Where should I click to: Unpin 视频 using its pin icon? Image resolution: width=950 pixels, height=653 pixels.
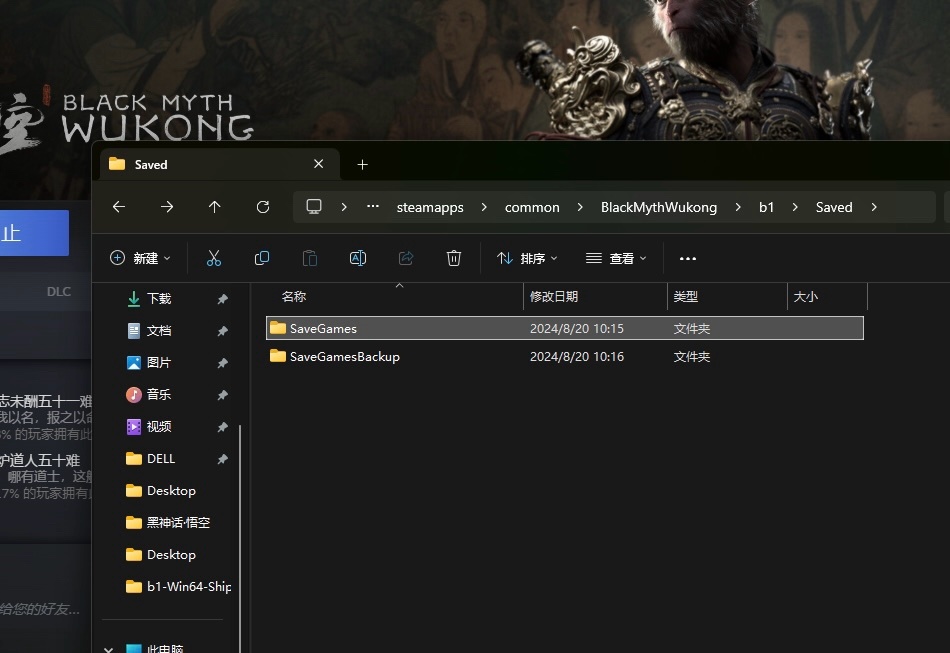[222, 426]
